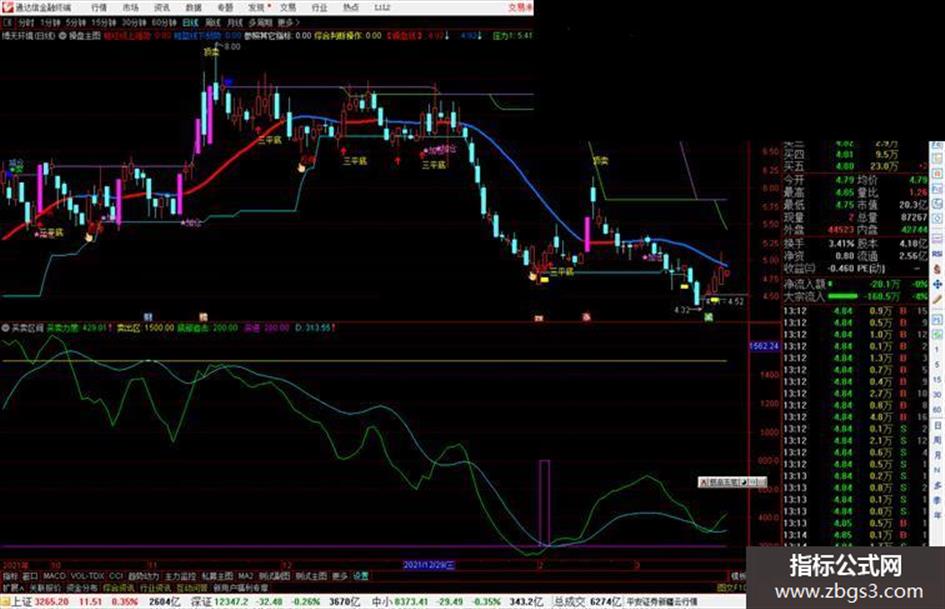Click the 设置 button in indicator bar
The height and width of the screenshot is (609, 945).
(361, 576)
